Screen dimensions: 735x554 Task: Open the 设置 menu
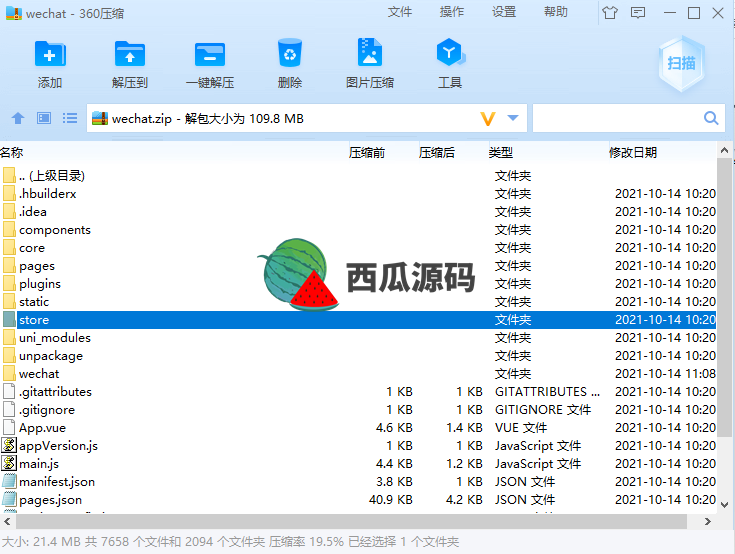tap(504, 12)
